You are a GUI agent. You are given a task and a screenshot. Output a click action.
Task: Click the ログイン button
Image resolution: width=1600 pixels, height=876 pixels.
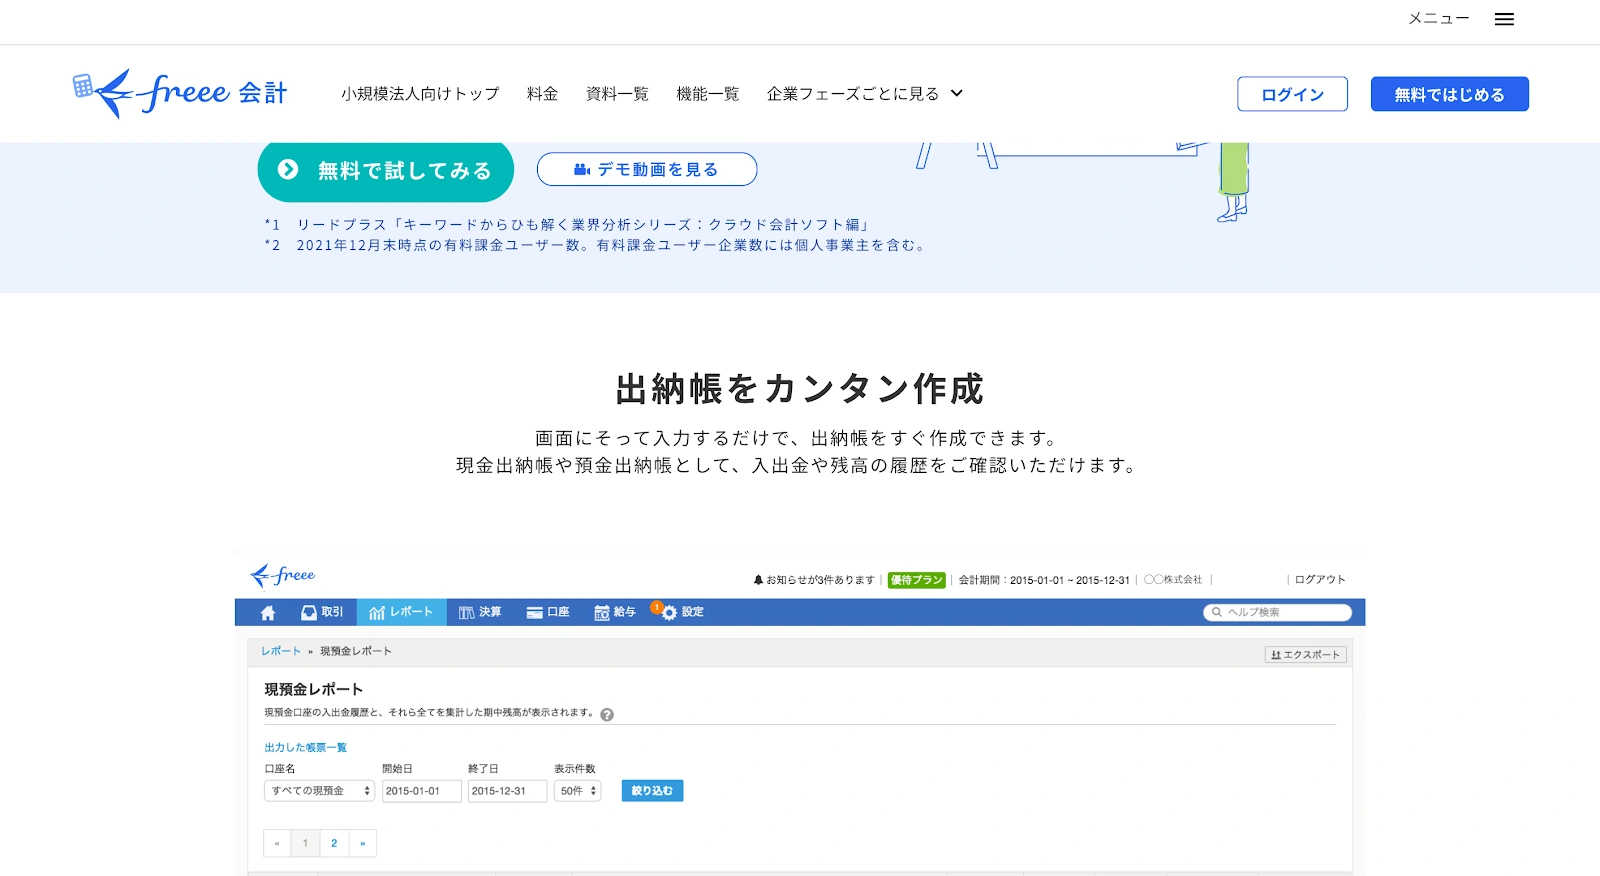coord(1292,94)
